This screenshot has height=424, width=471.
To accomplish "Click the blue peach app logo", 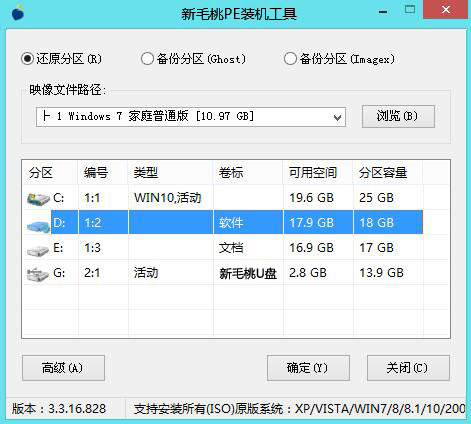I will [18, 13].
